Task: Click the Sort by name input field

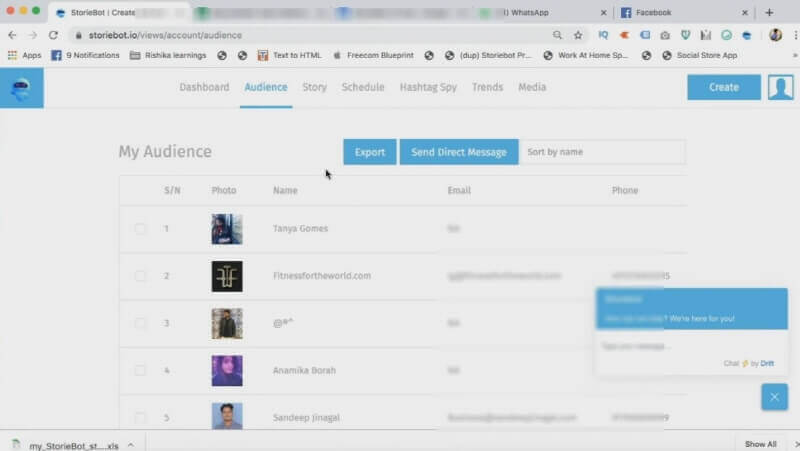Action: (x=602, y=152)
